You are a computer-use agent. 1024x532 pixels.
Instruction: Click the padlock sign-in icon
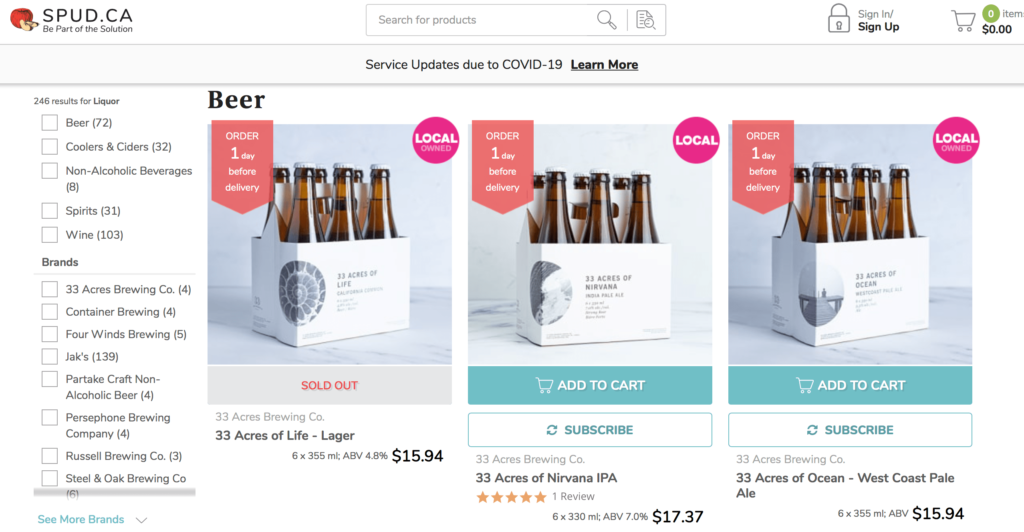tap(838, 19)
